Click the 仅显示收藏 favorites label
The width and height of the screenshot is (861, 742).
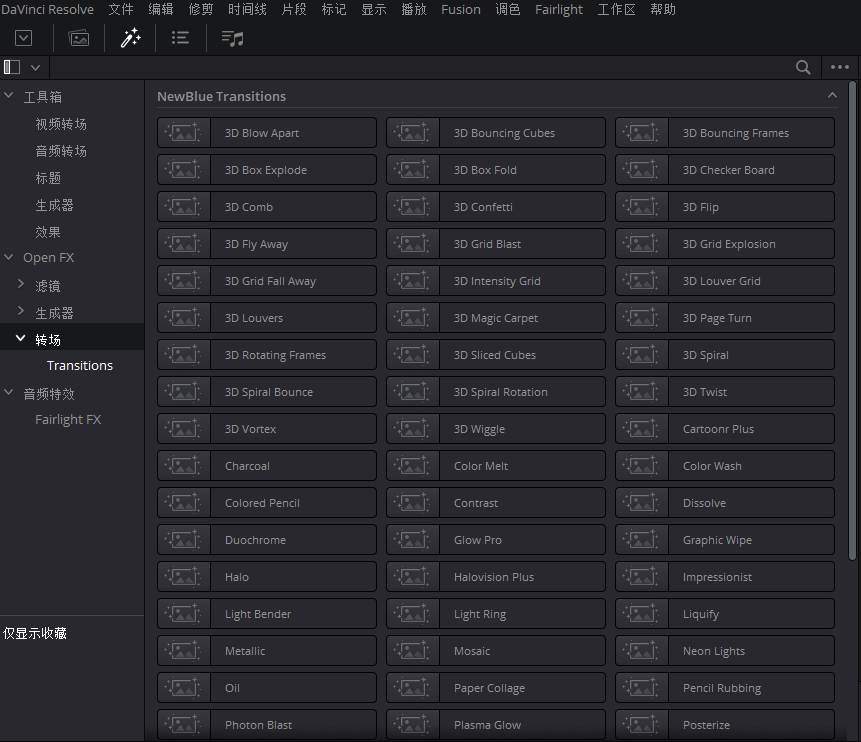click(x=35, y=633)
